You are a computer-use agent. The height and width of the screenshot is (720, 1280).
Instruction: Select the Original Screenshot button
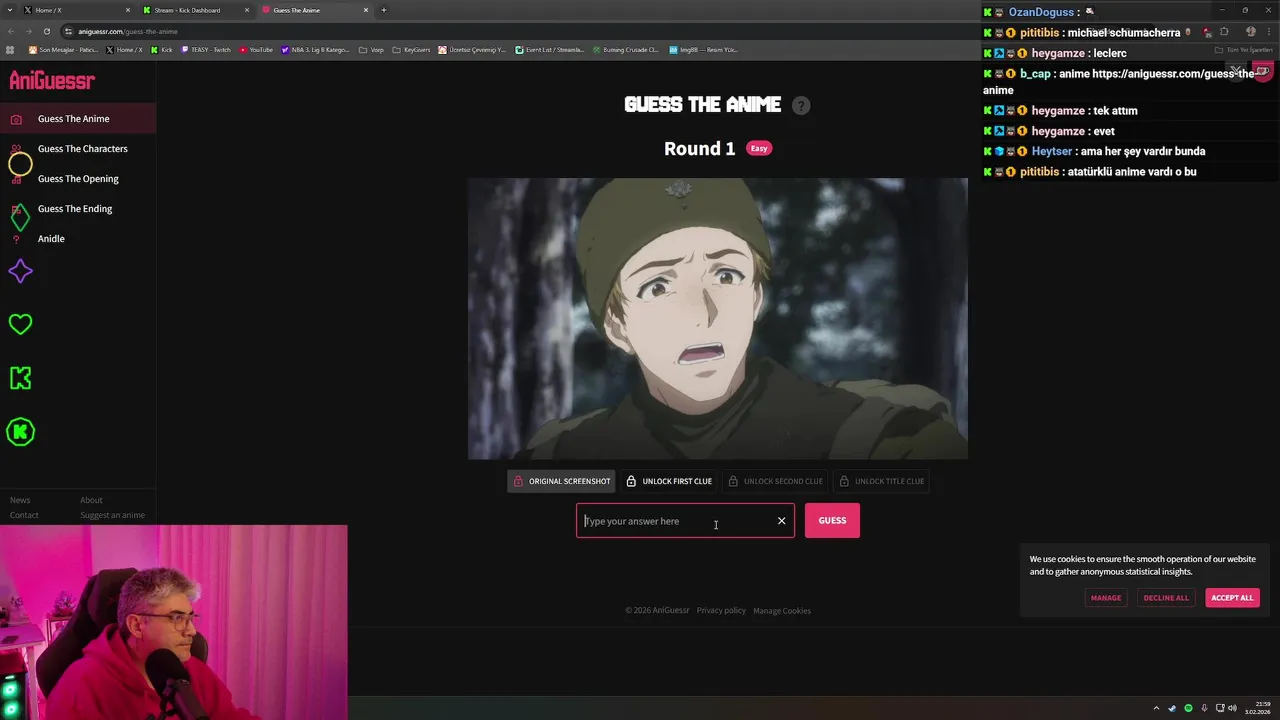pos(561,481)
